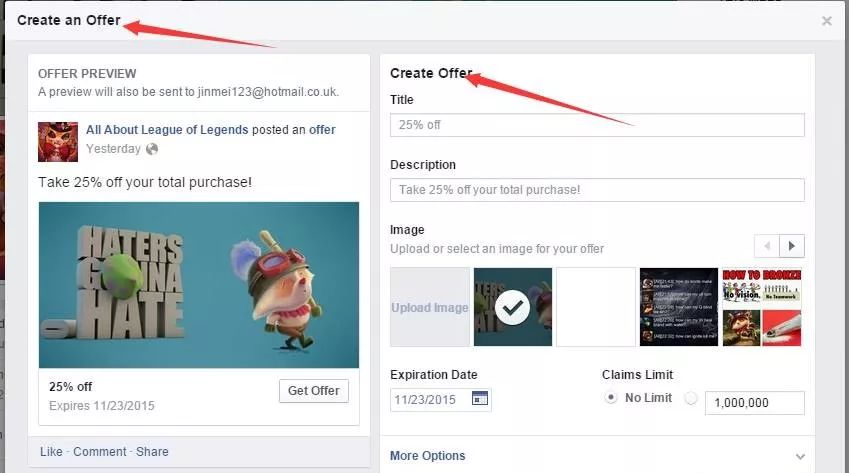Click Share under the offer preview

(x=152, y=452)
